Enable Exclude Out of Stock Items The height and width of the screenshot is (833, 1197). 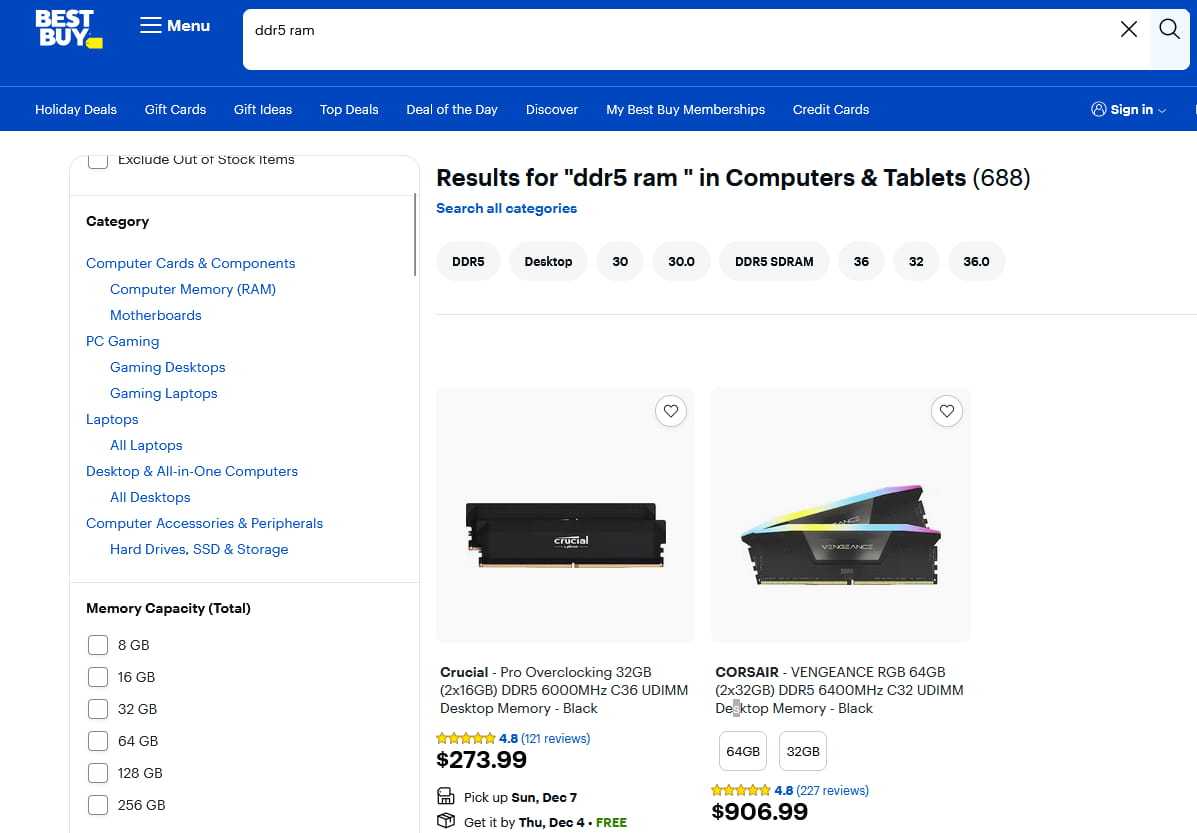coord(98,160)
